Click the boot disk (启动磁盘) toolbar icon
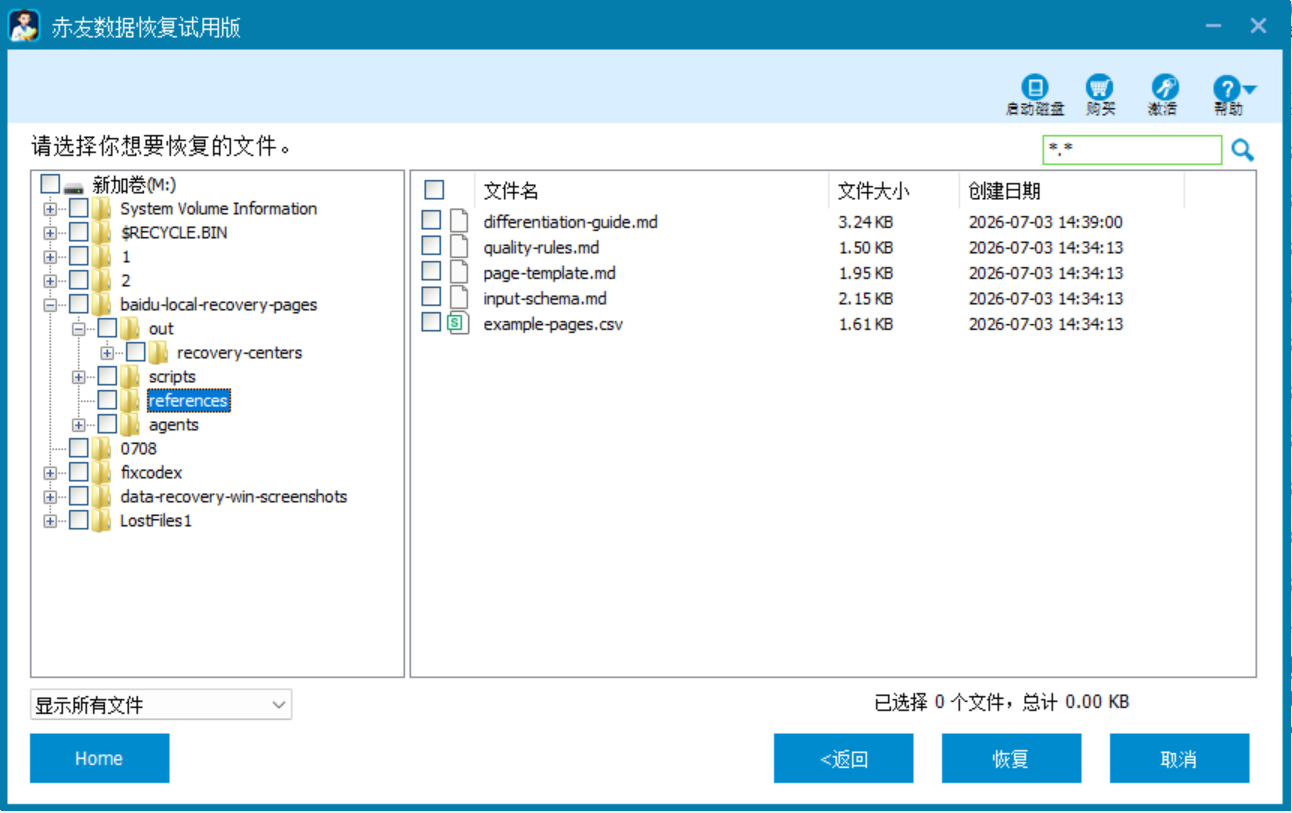The image size is (1292, 813). click(1035, 87)
